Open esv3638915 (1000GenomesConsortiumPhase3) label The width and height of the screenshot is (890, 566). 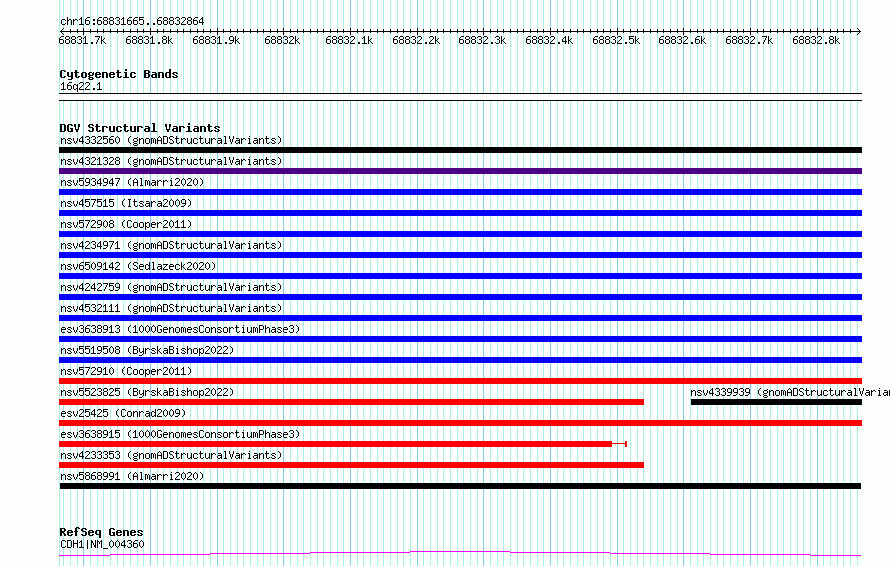click(180, 434)
